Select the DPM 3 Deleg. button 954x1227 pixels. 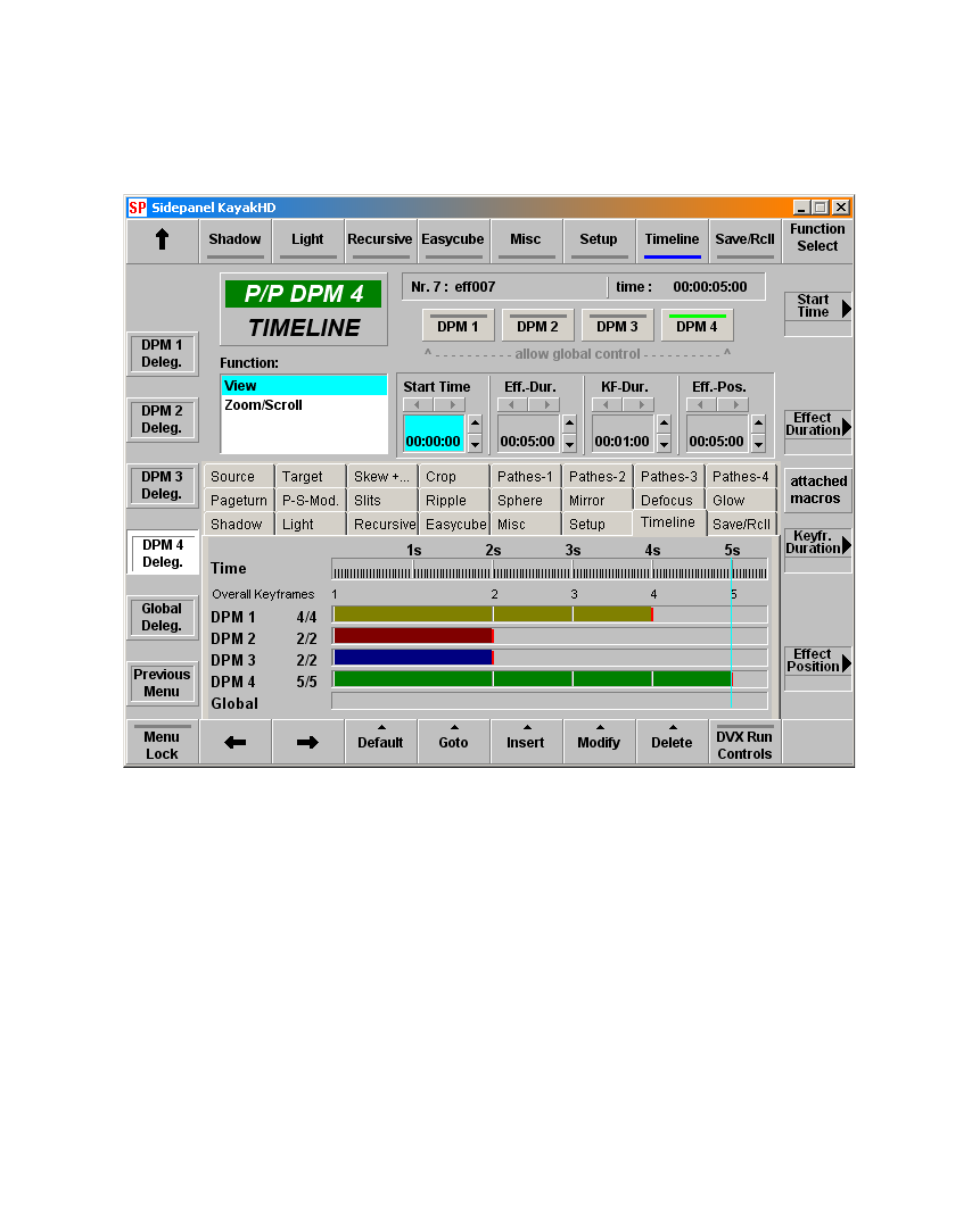[162, 485]
